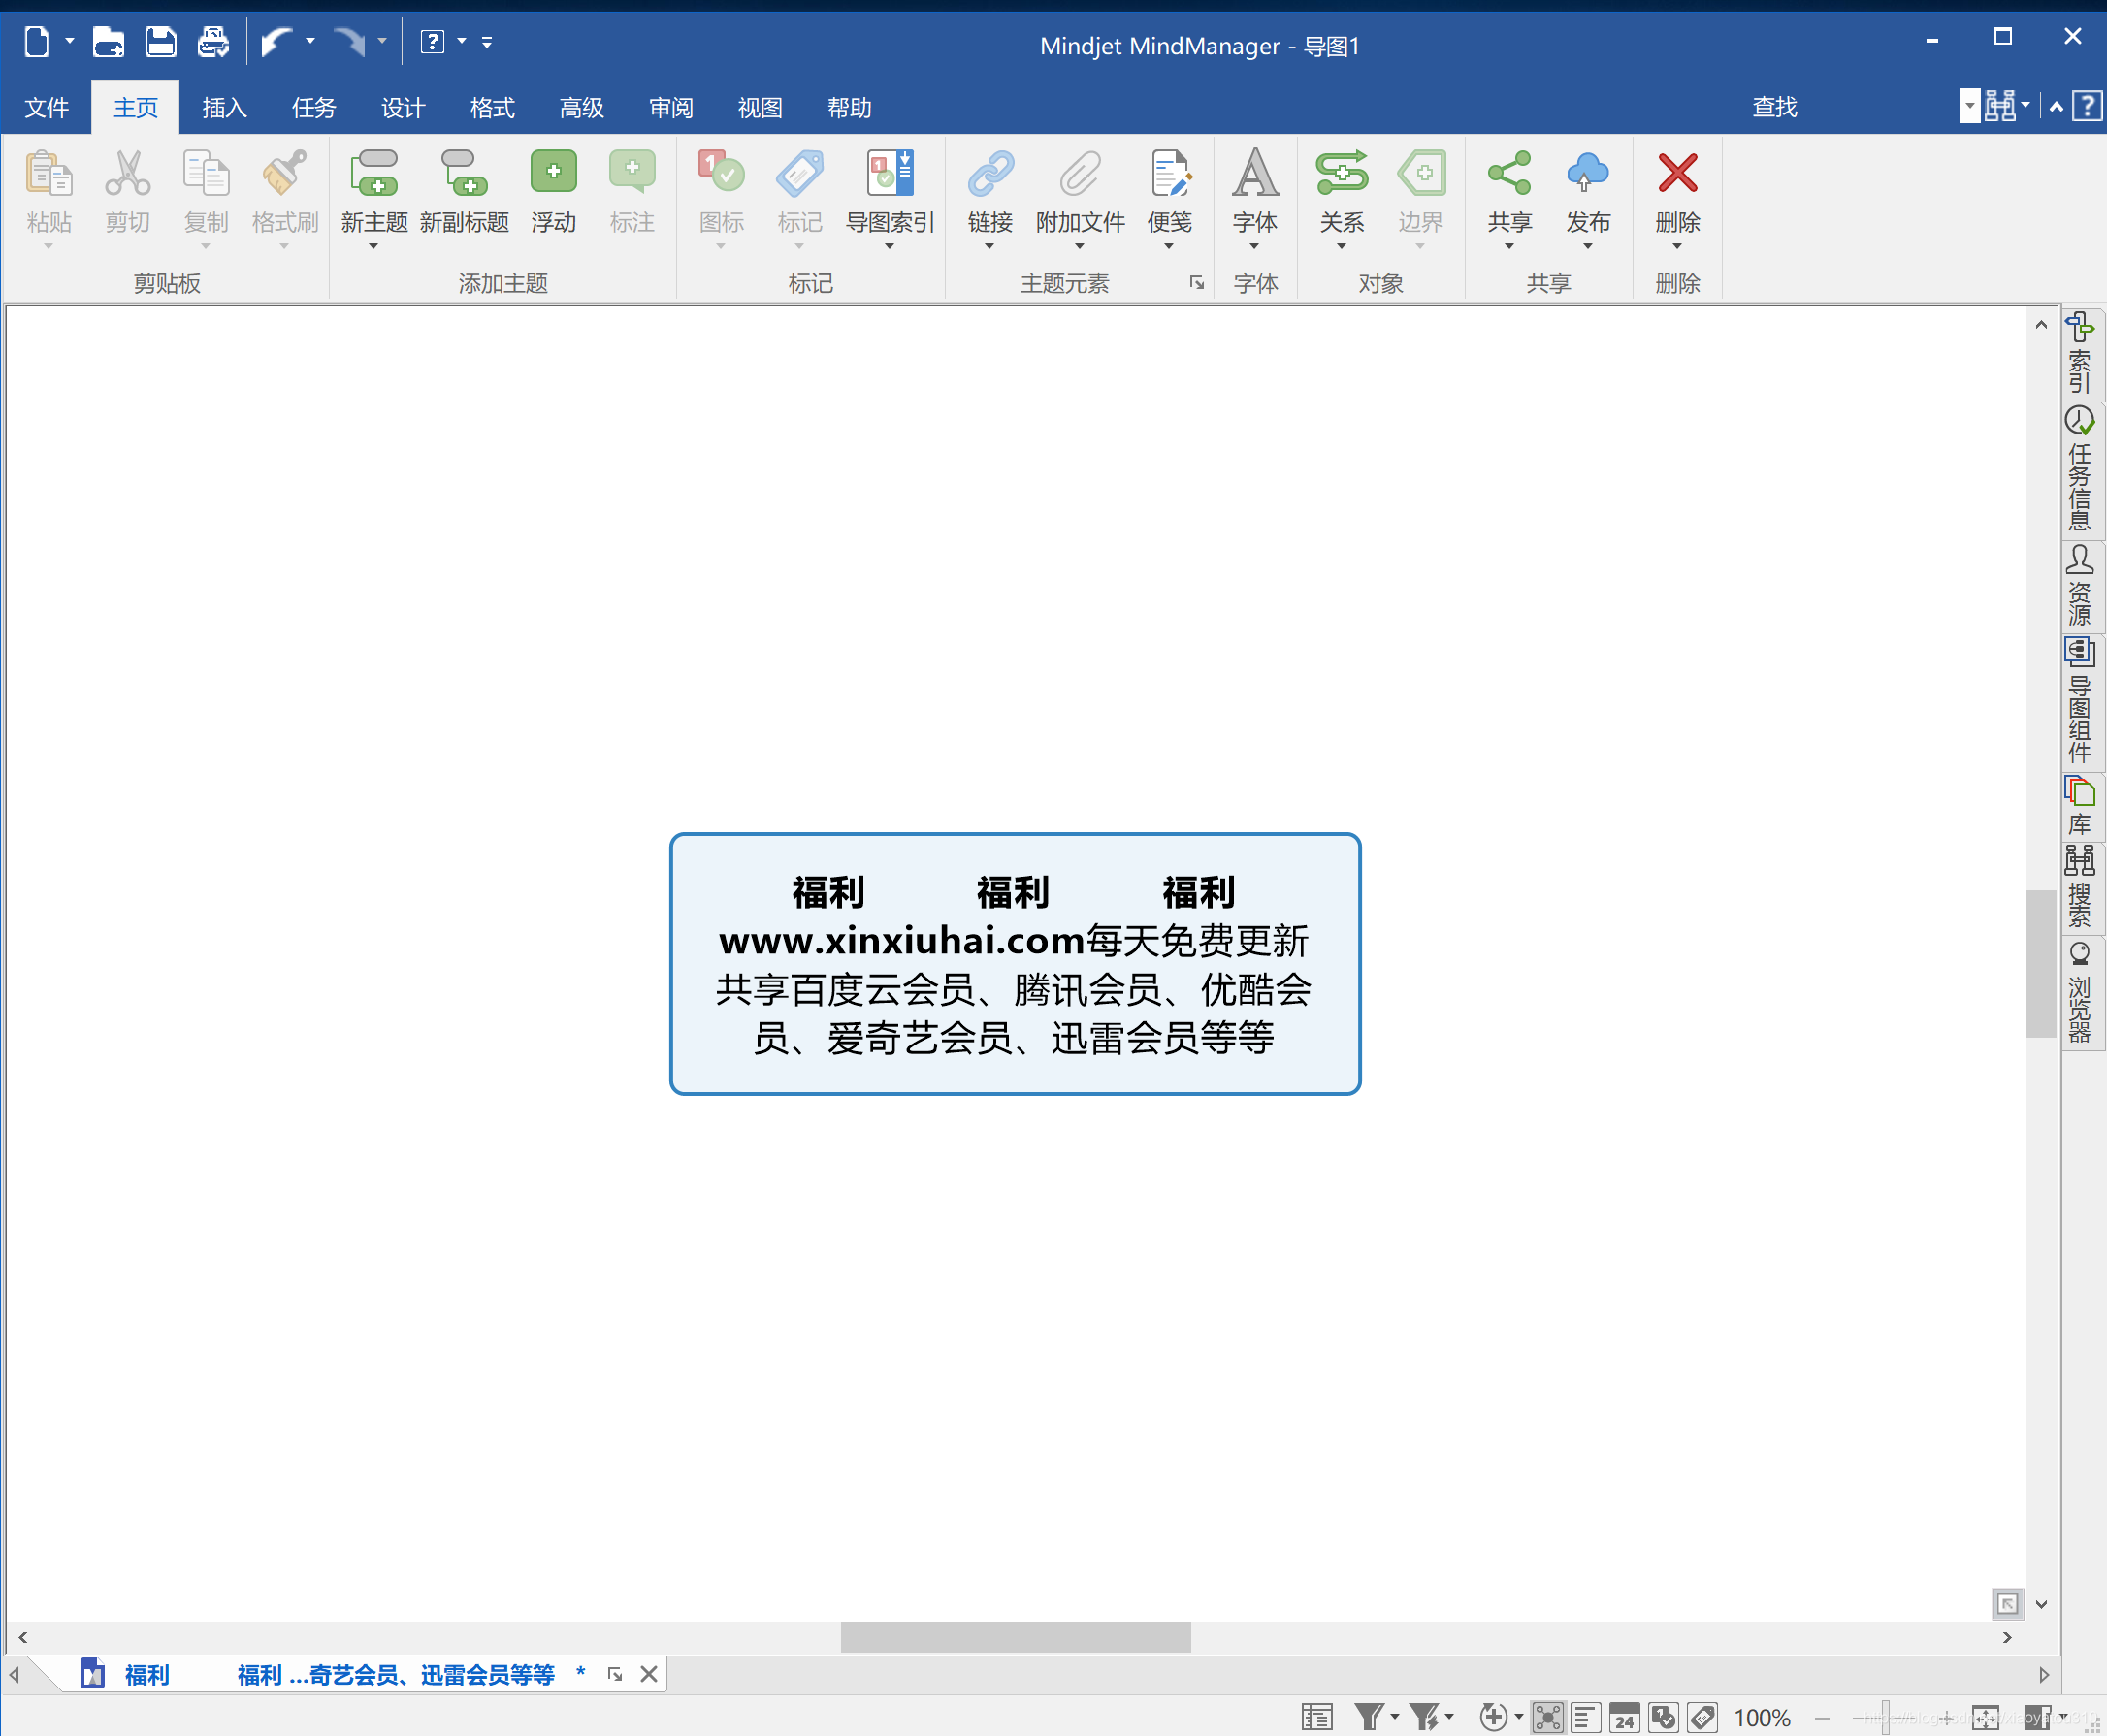The image size is (2107, 1736).
Task: Open the 库 library panel
Action: click(2082, 806)
